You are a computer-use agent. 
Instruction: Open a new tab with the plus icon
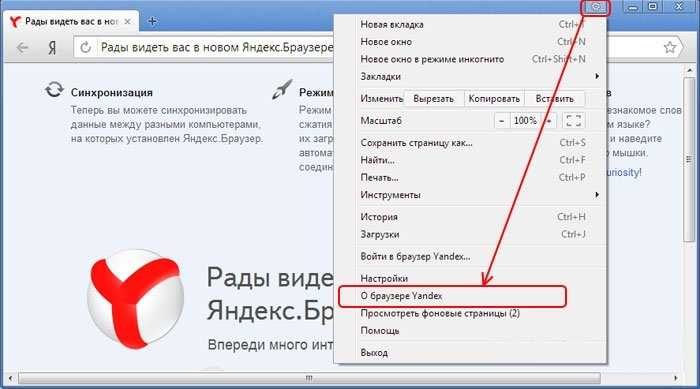point(152,21)
